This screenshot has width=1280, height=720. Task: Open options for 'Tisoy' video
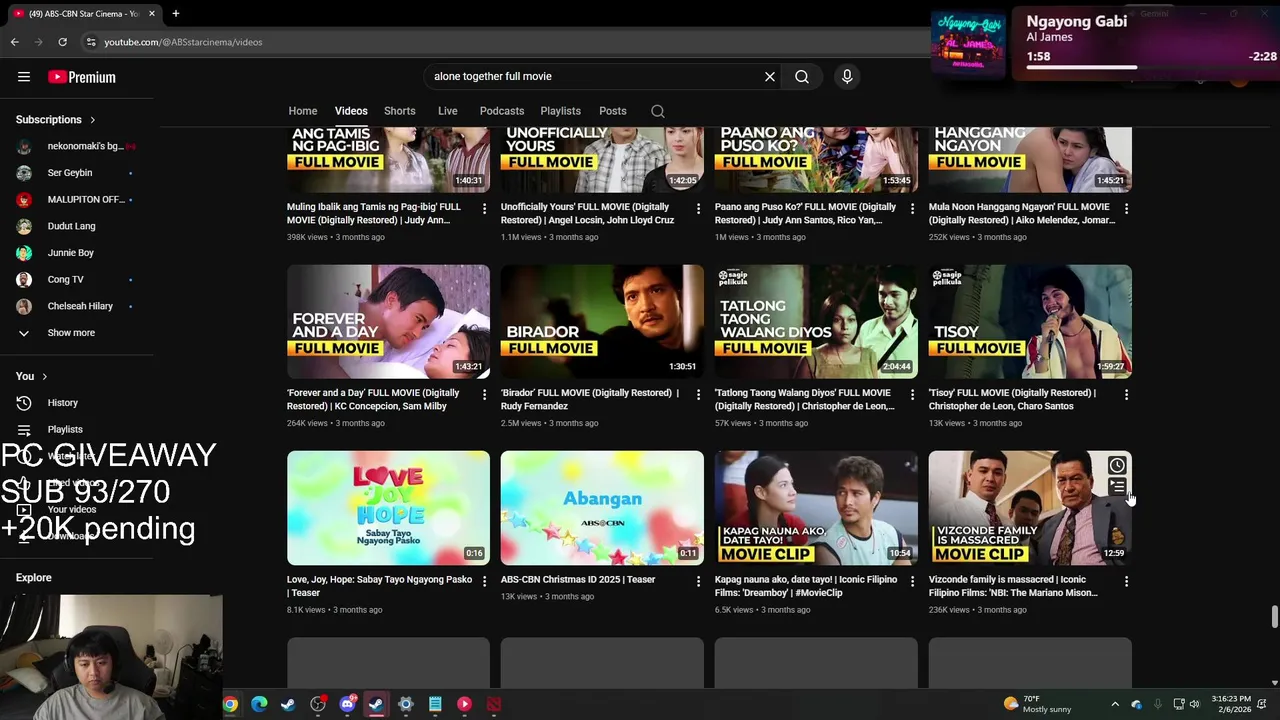point(1126,395)
